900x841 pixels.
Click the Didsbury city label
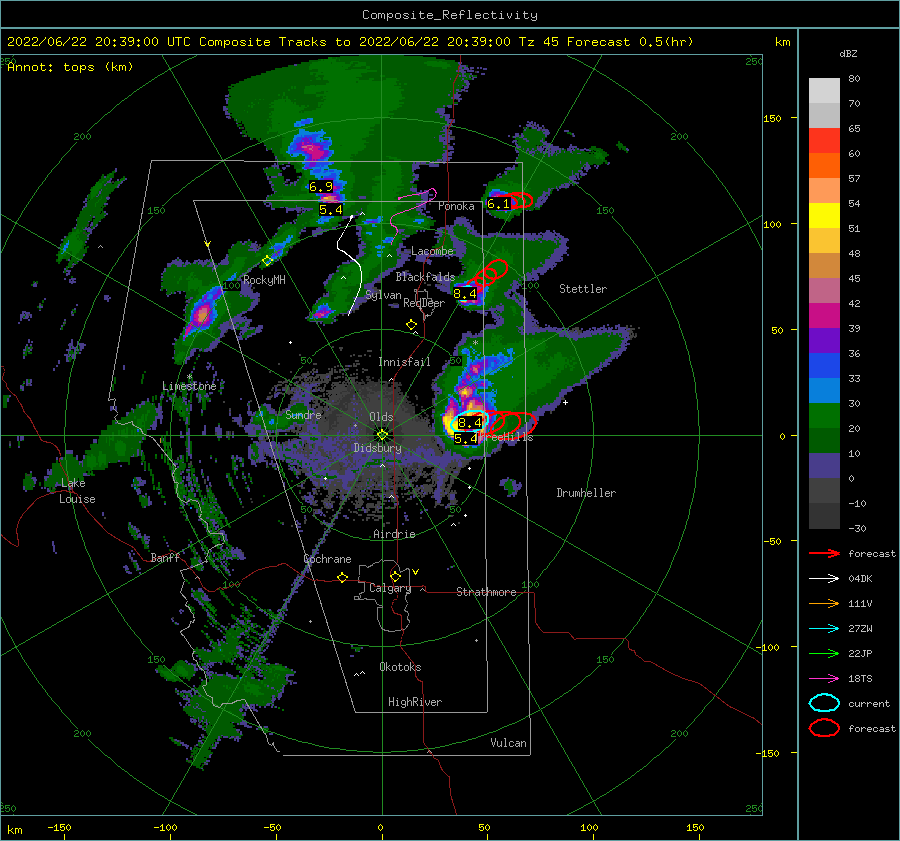coord(377,448)
